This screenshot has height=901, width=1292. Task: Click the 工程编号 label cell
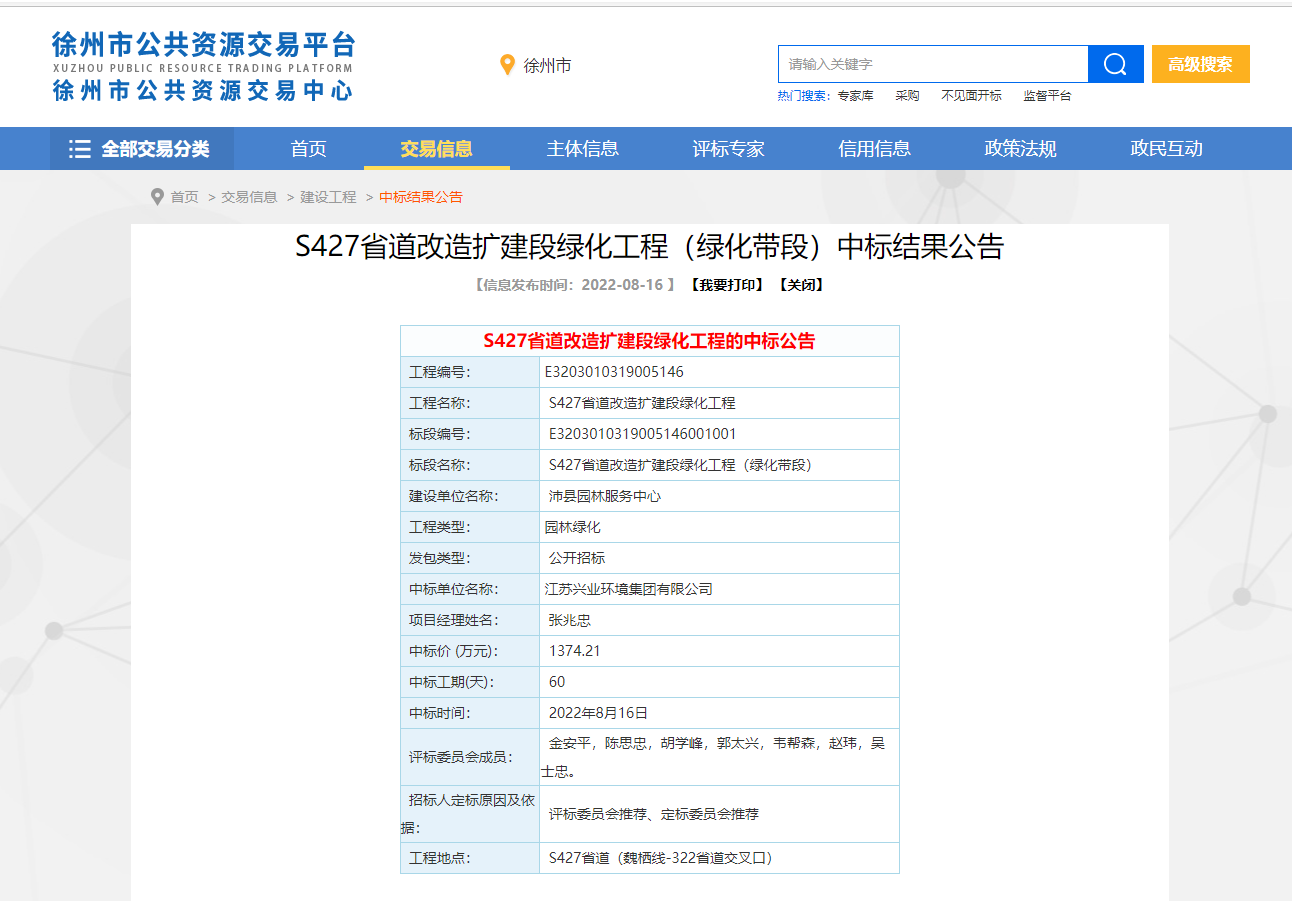(x=470, y=372)
